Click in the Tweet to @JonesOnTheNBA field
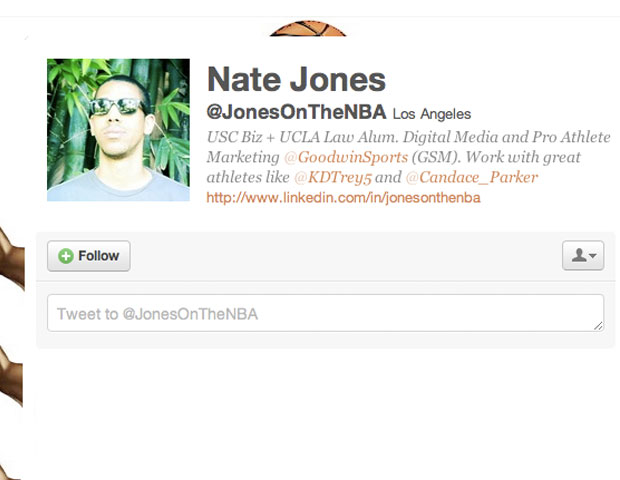 tap(320, 313)
